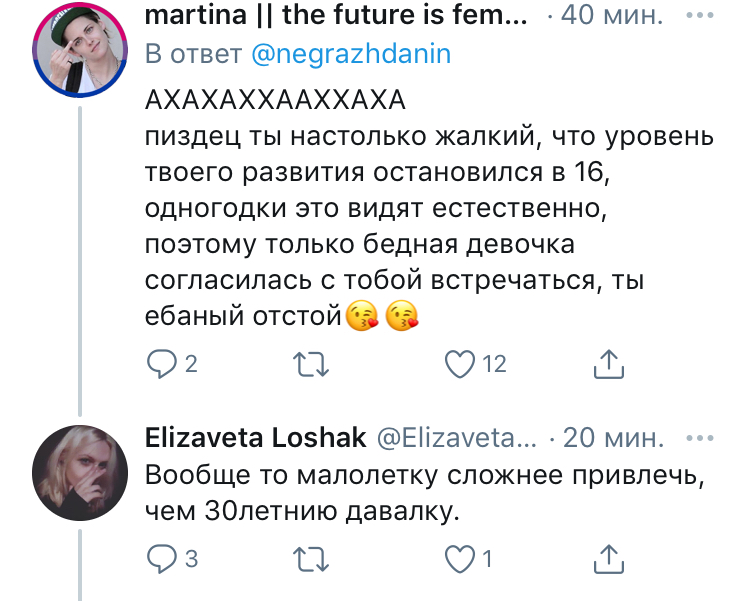Screen dimensions: 750x601
Task: Reply to martina's tweet
Action: pos(161,365)
